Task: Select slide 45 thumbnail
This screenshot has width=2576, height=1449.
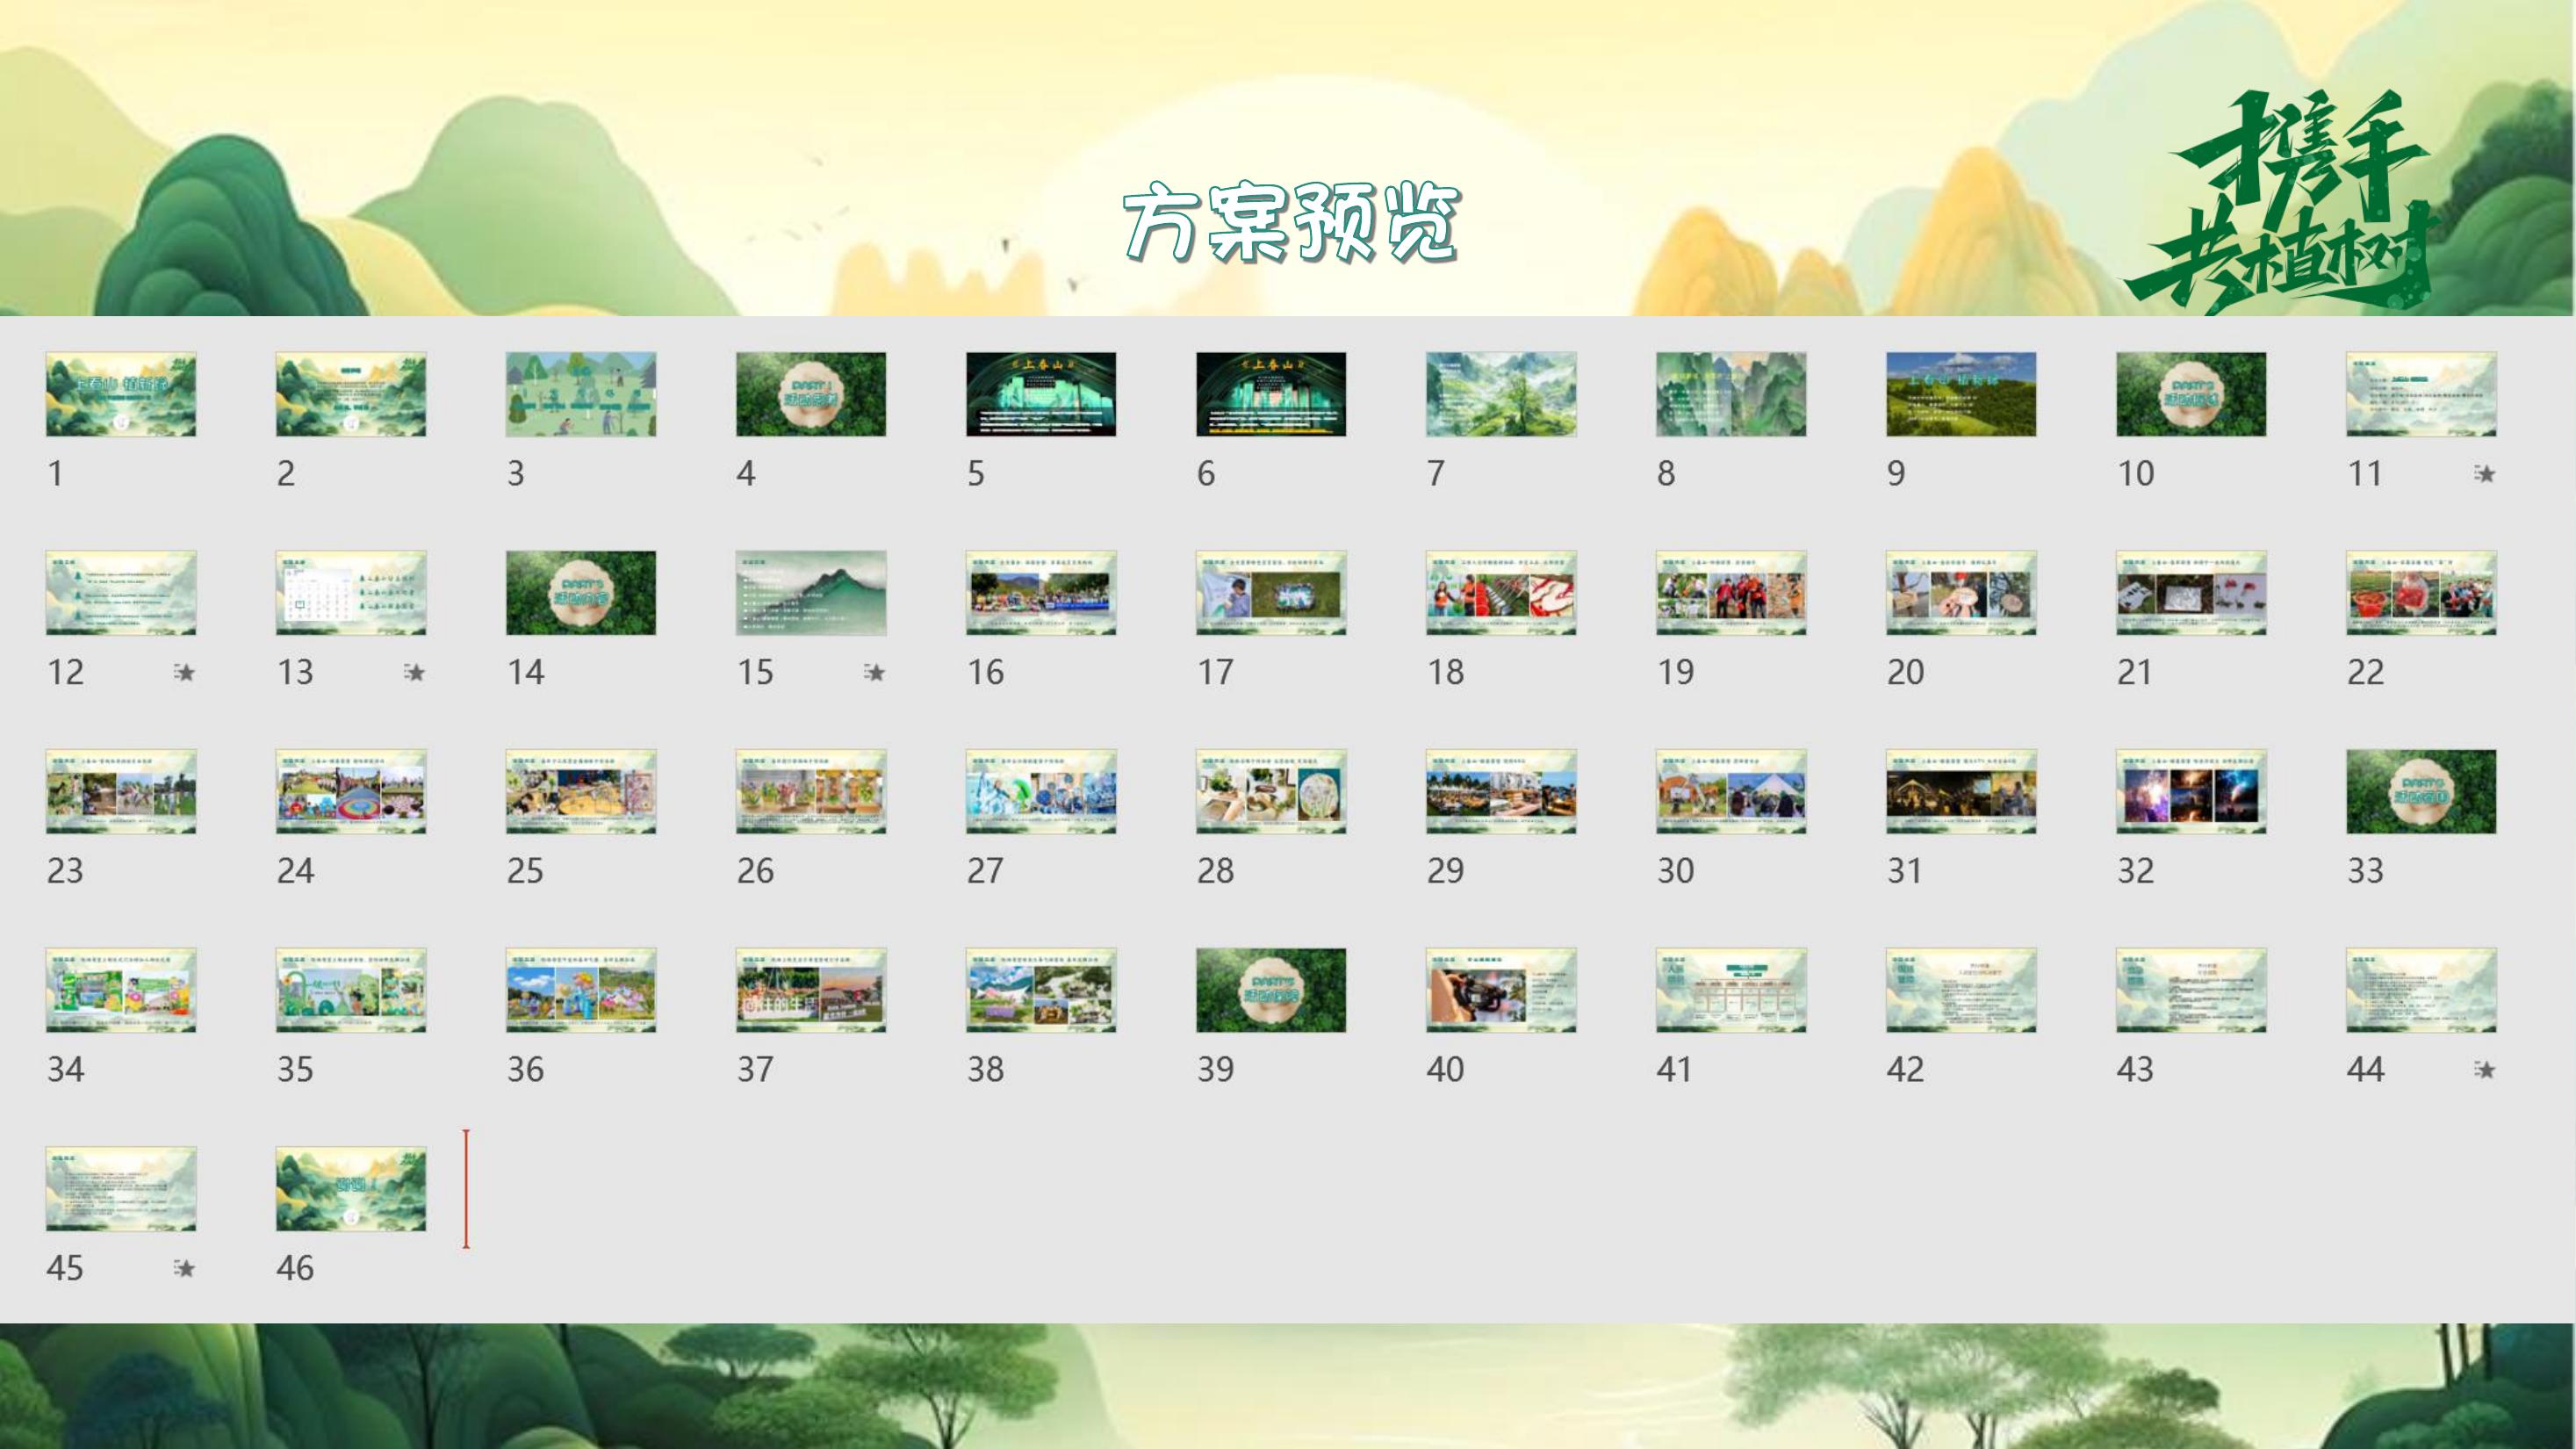Action: tap(121, 1189)
